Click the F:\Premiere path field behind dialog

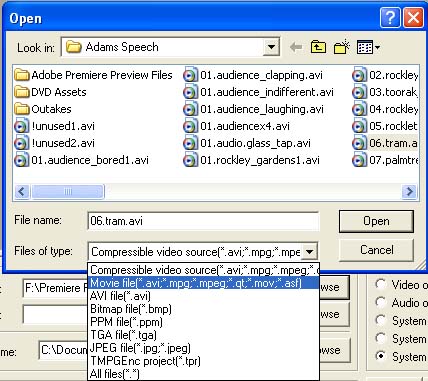pyautogui.click(x=55, y=288)
